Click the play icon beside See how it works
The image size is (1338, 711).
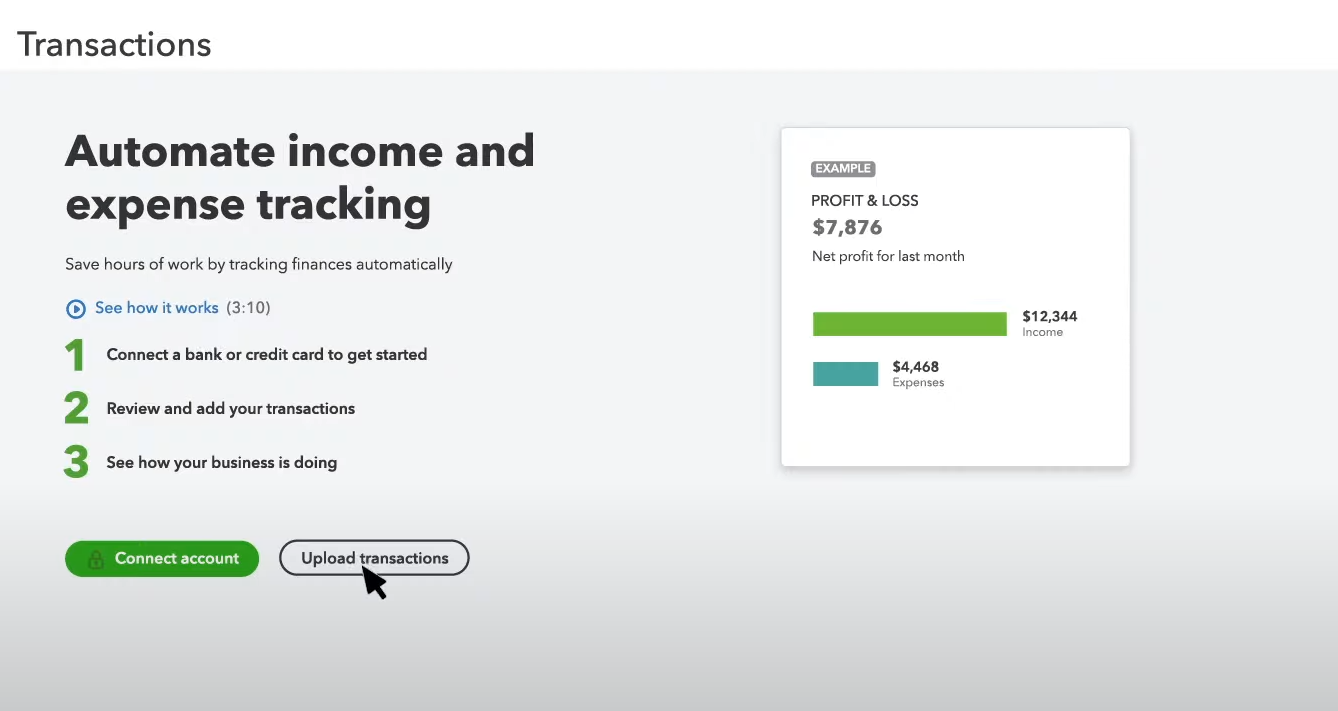pyautogui.click(x=76, y=308)
